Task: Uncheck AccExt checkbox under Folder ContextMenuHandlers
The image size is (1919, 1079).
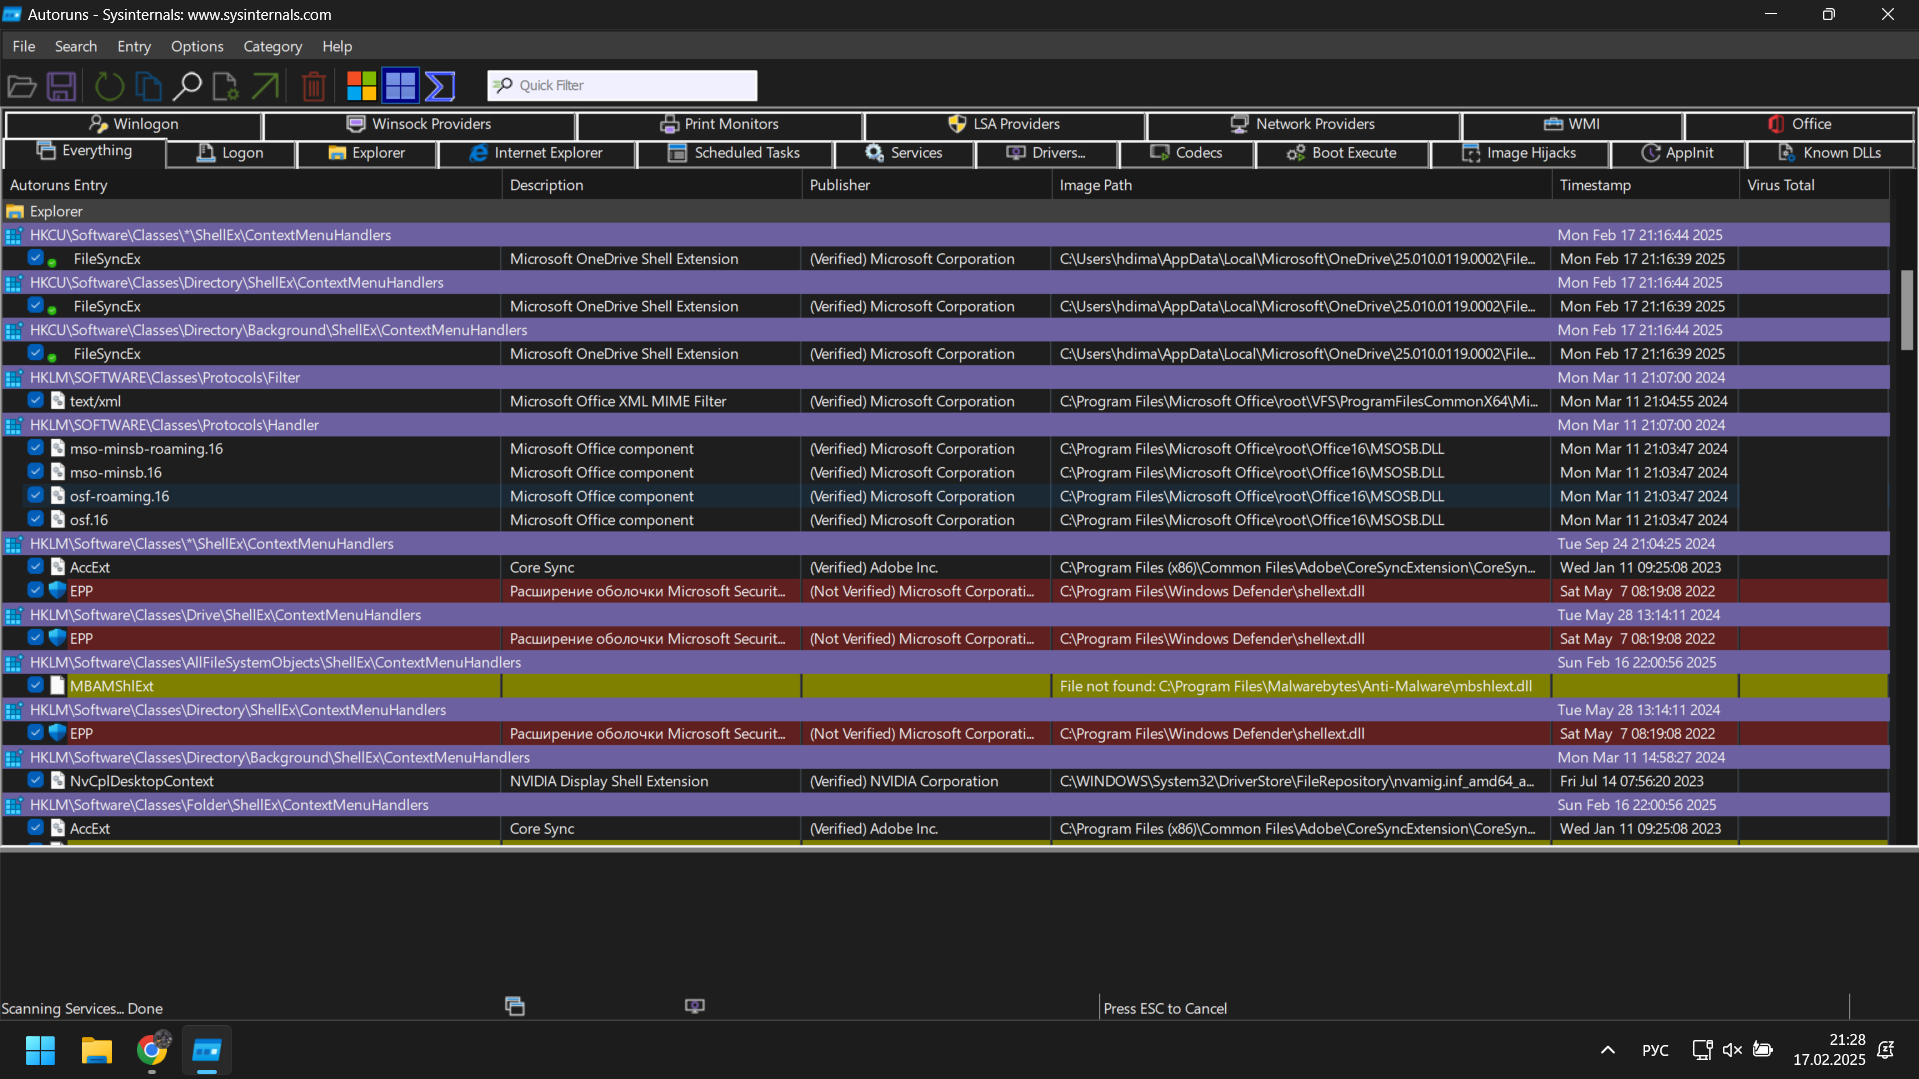Action: 36,828
